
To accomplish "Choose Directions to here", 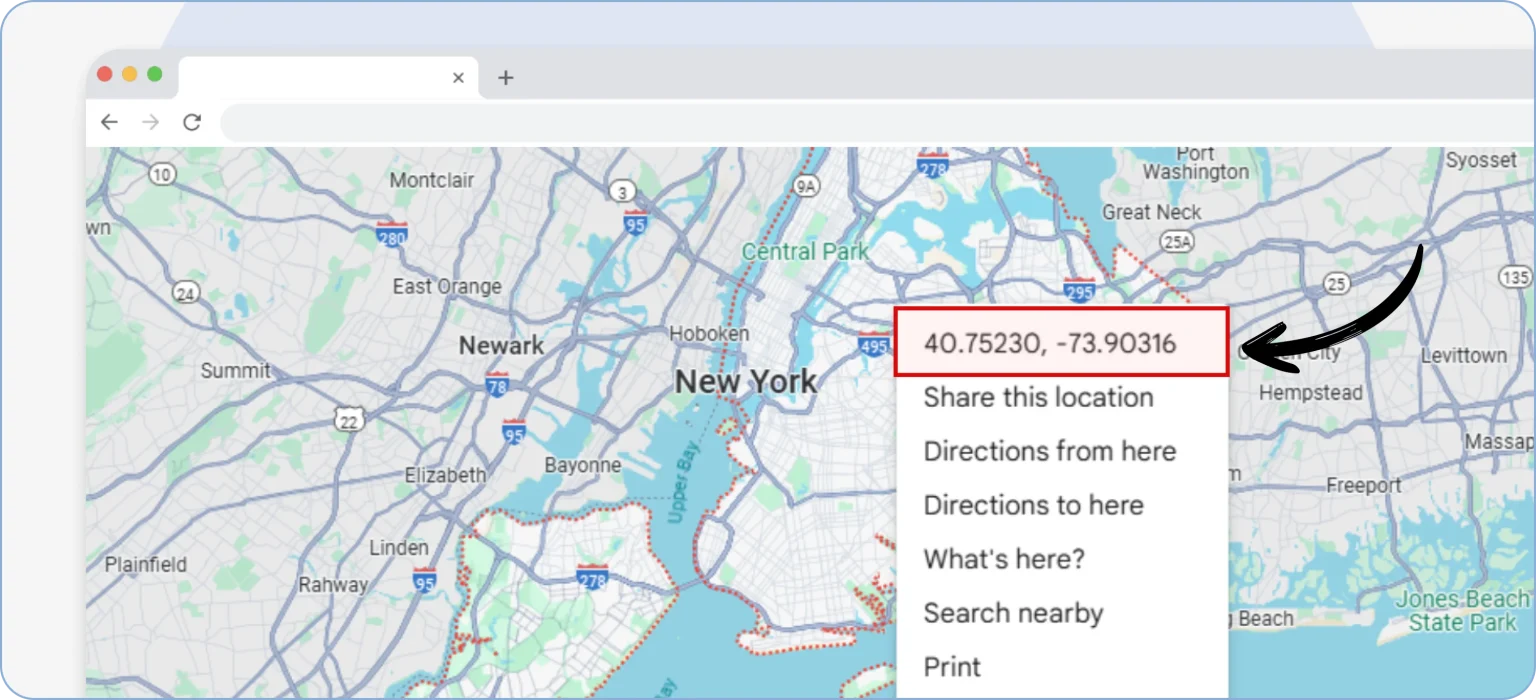I will pyautogui.click(x=1033, y=505).
